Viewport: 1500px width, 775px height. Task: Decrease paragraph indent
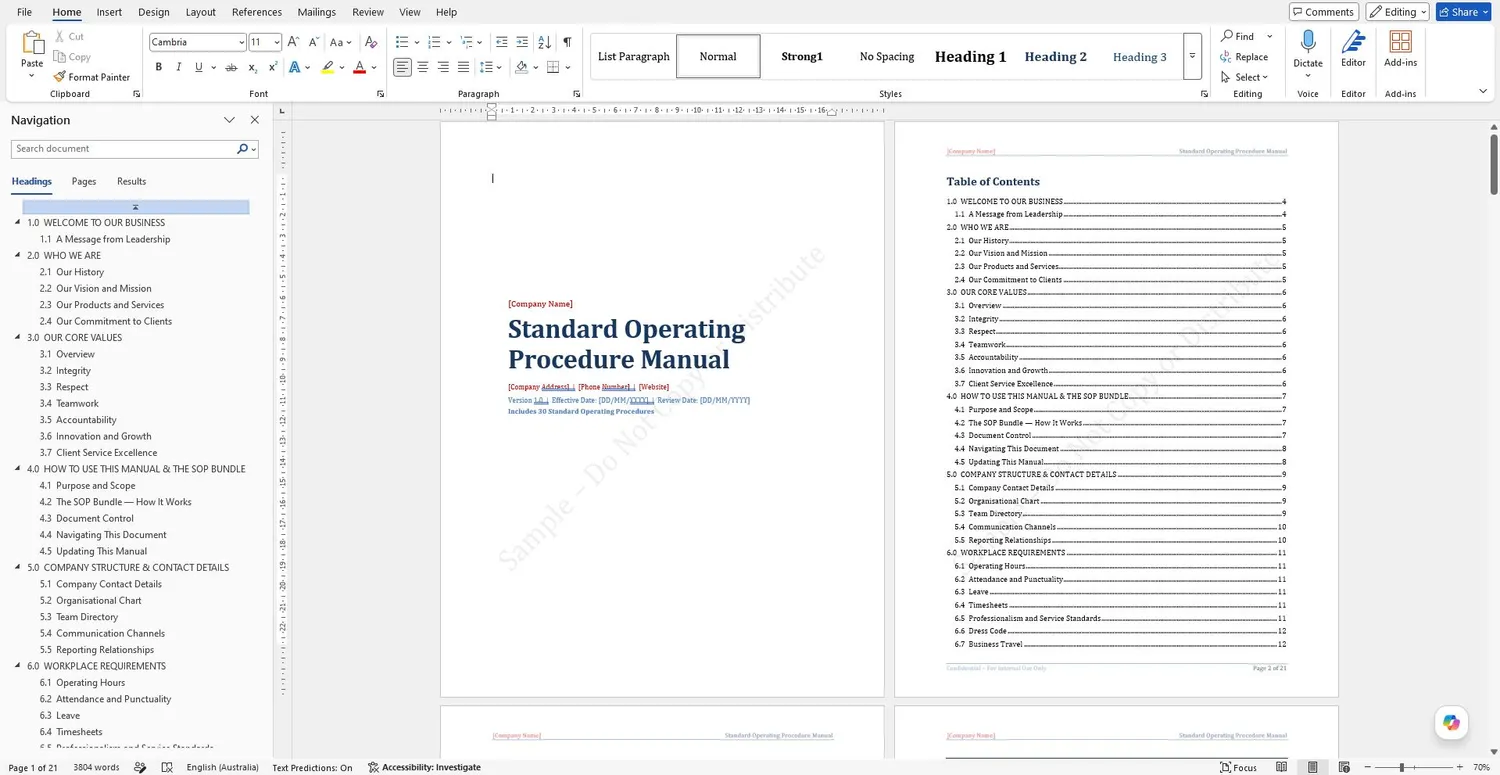point(501,42)
